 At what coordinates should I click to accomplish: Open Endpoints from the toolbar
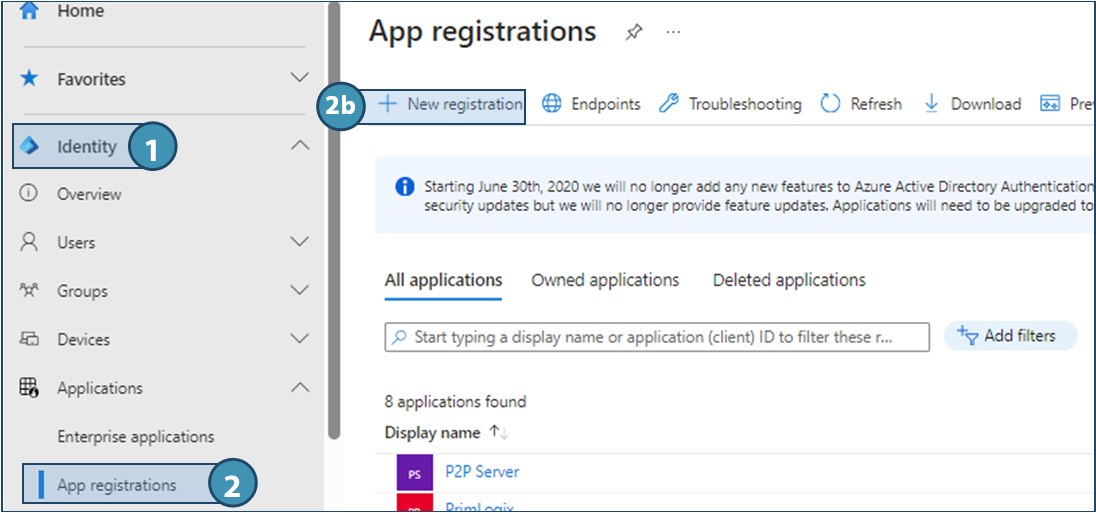coord(592,104)
